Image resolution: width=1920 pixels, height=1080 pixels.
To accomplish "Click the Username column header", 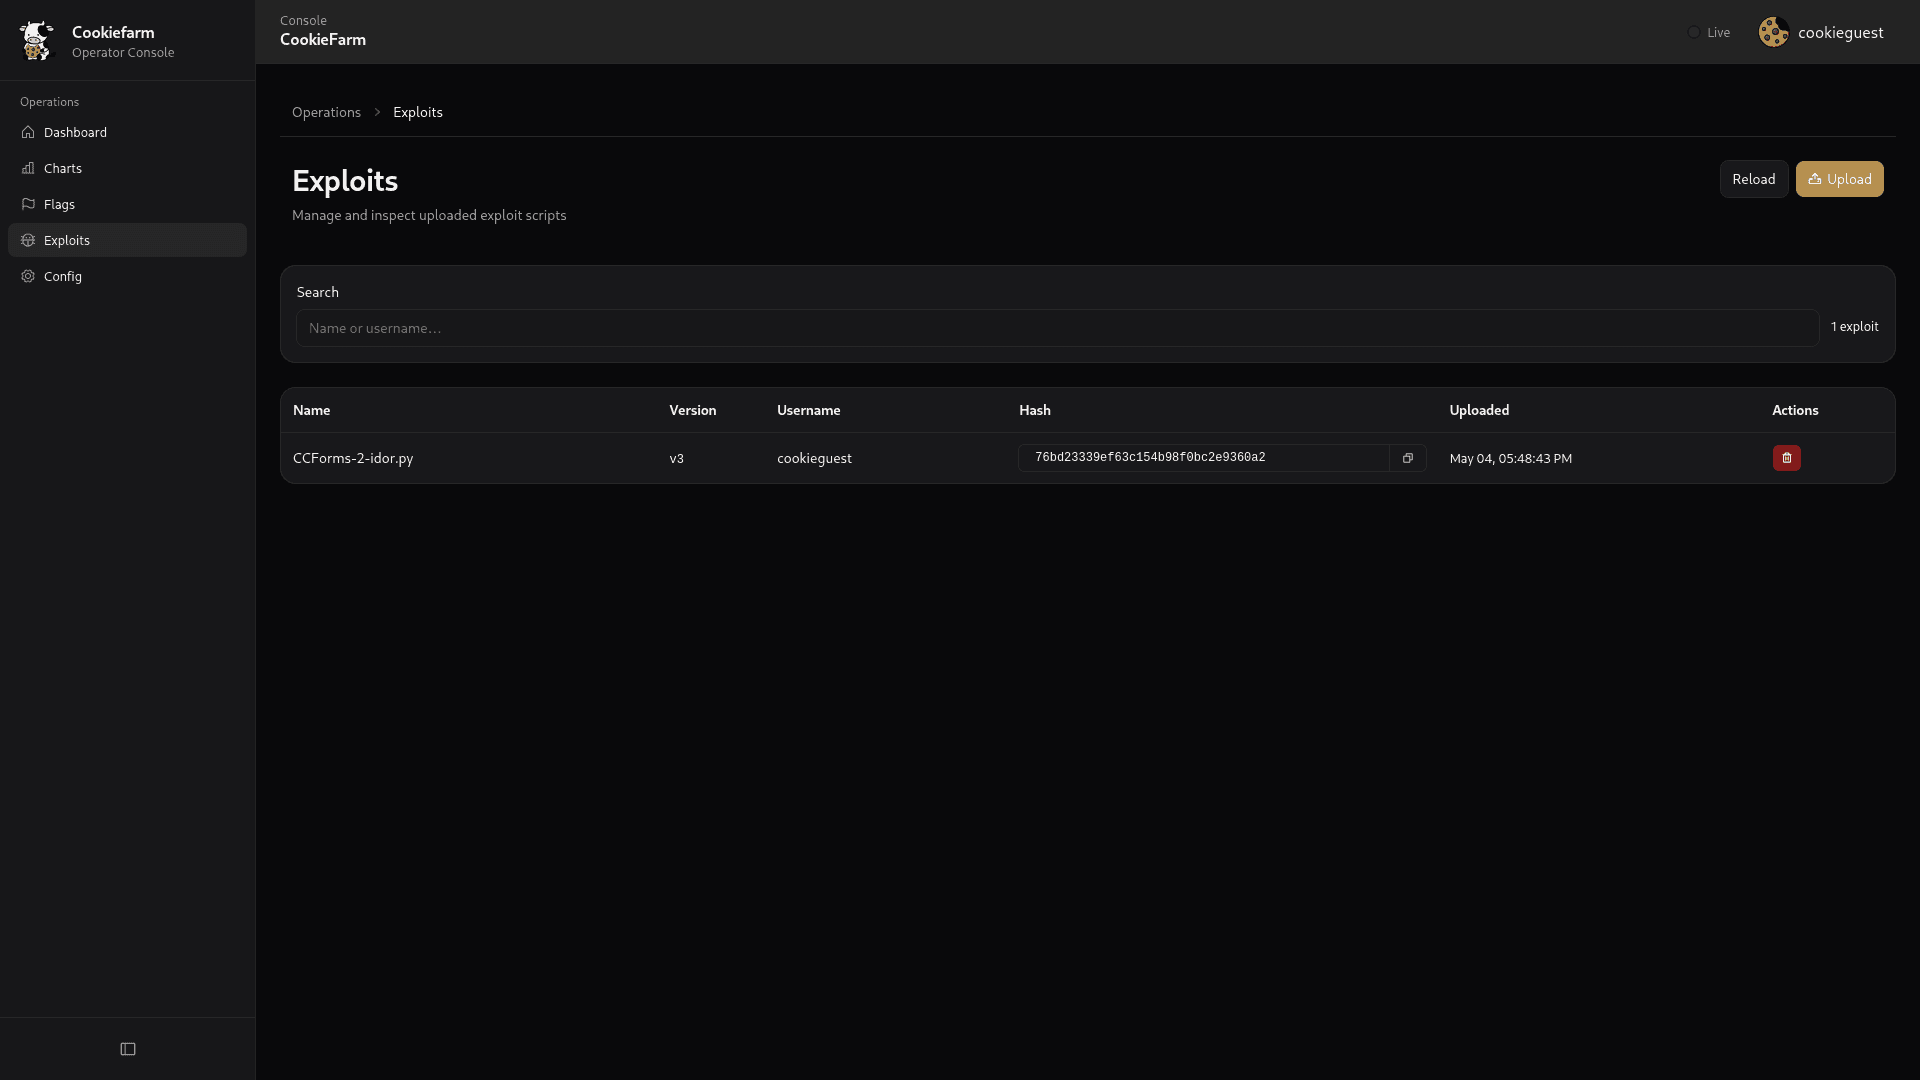I will pyautogui.click(x=808, y=410).
